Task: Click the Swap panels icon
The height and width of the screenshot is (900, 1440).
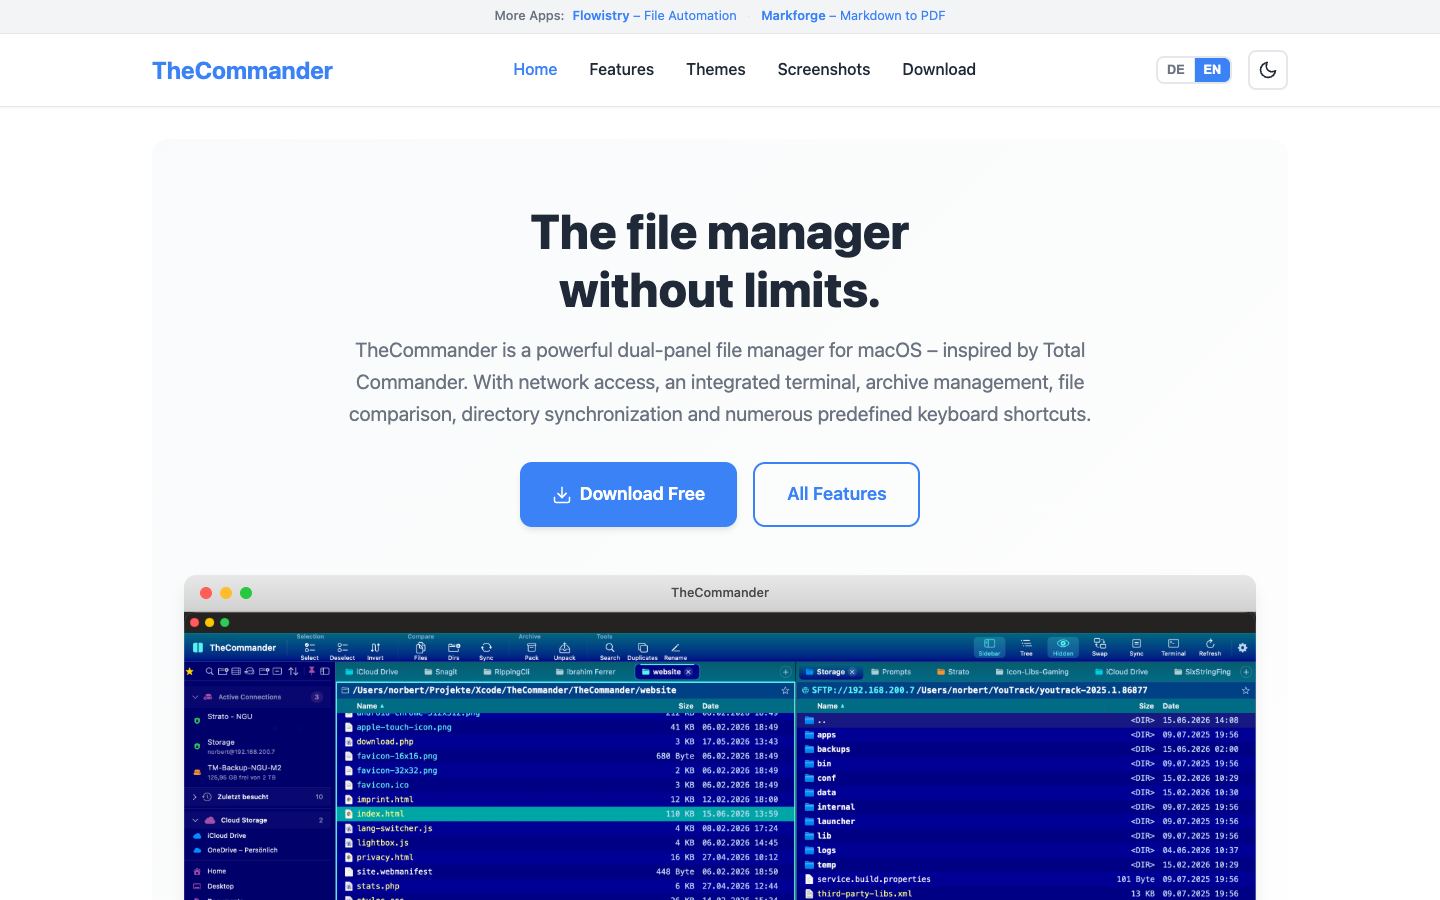Action: (x=1100, y=647)
